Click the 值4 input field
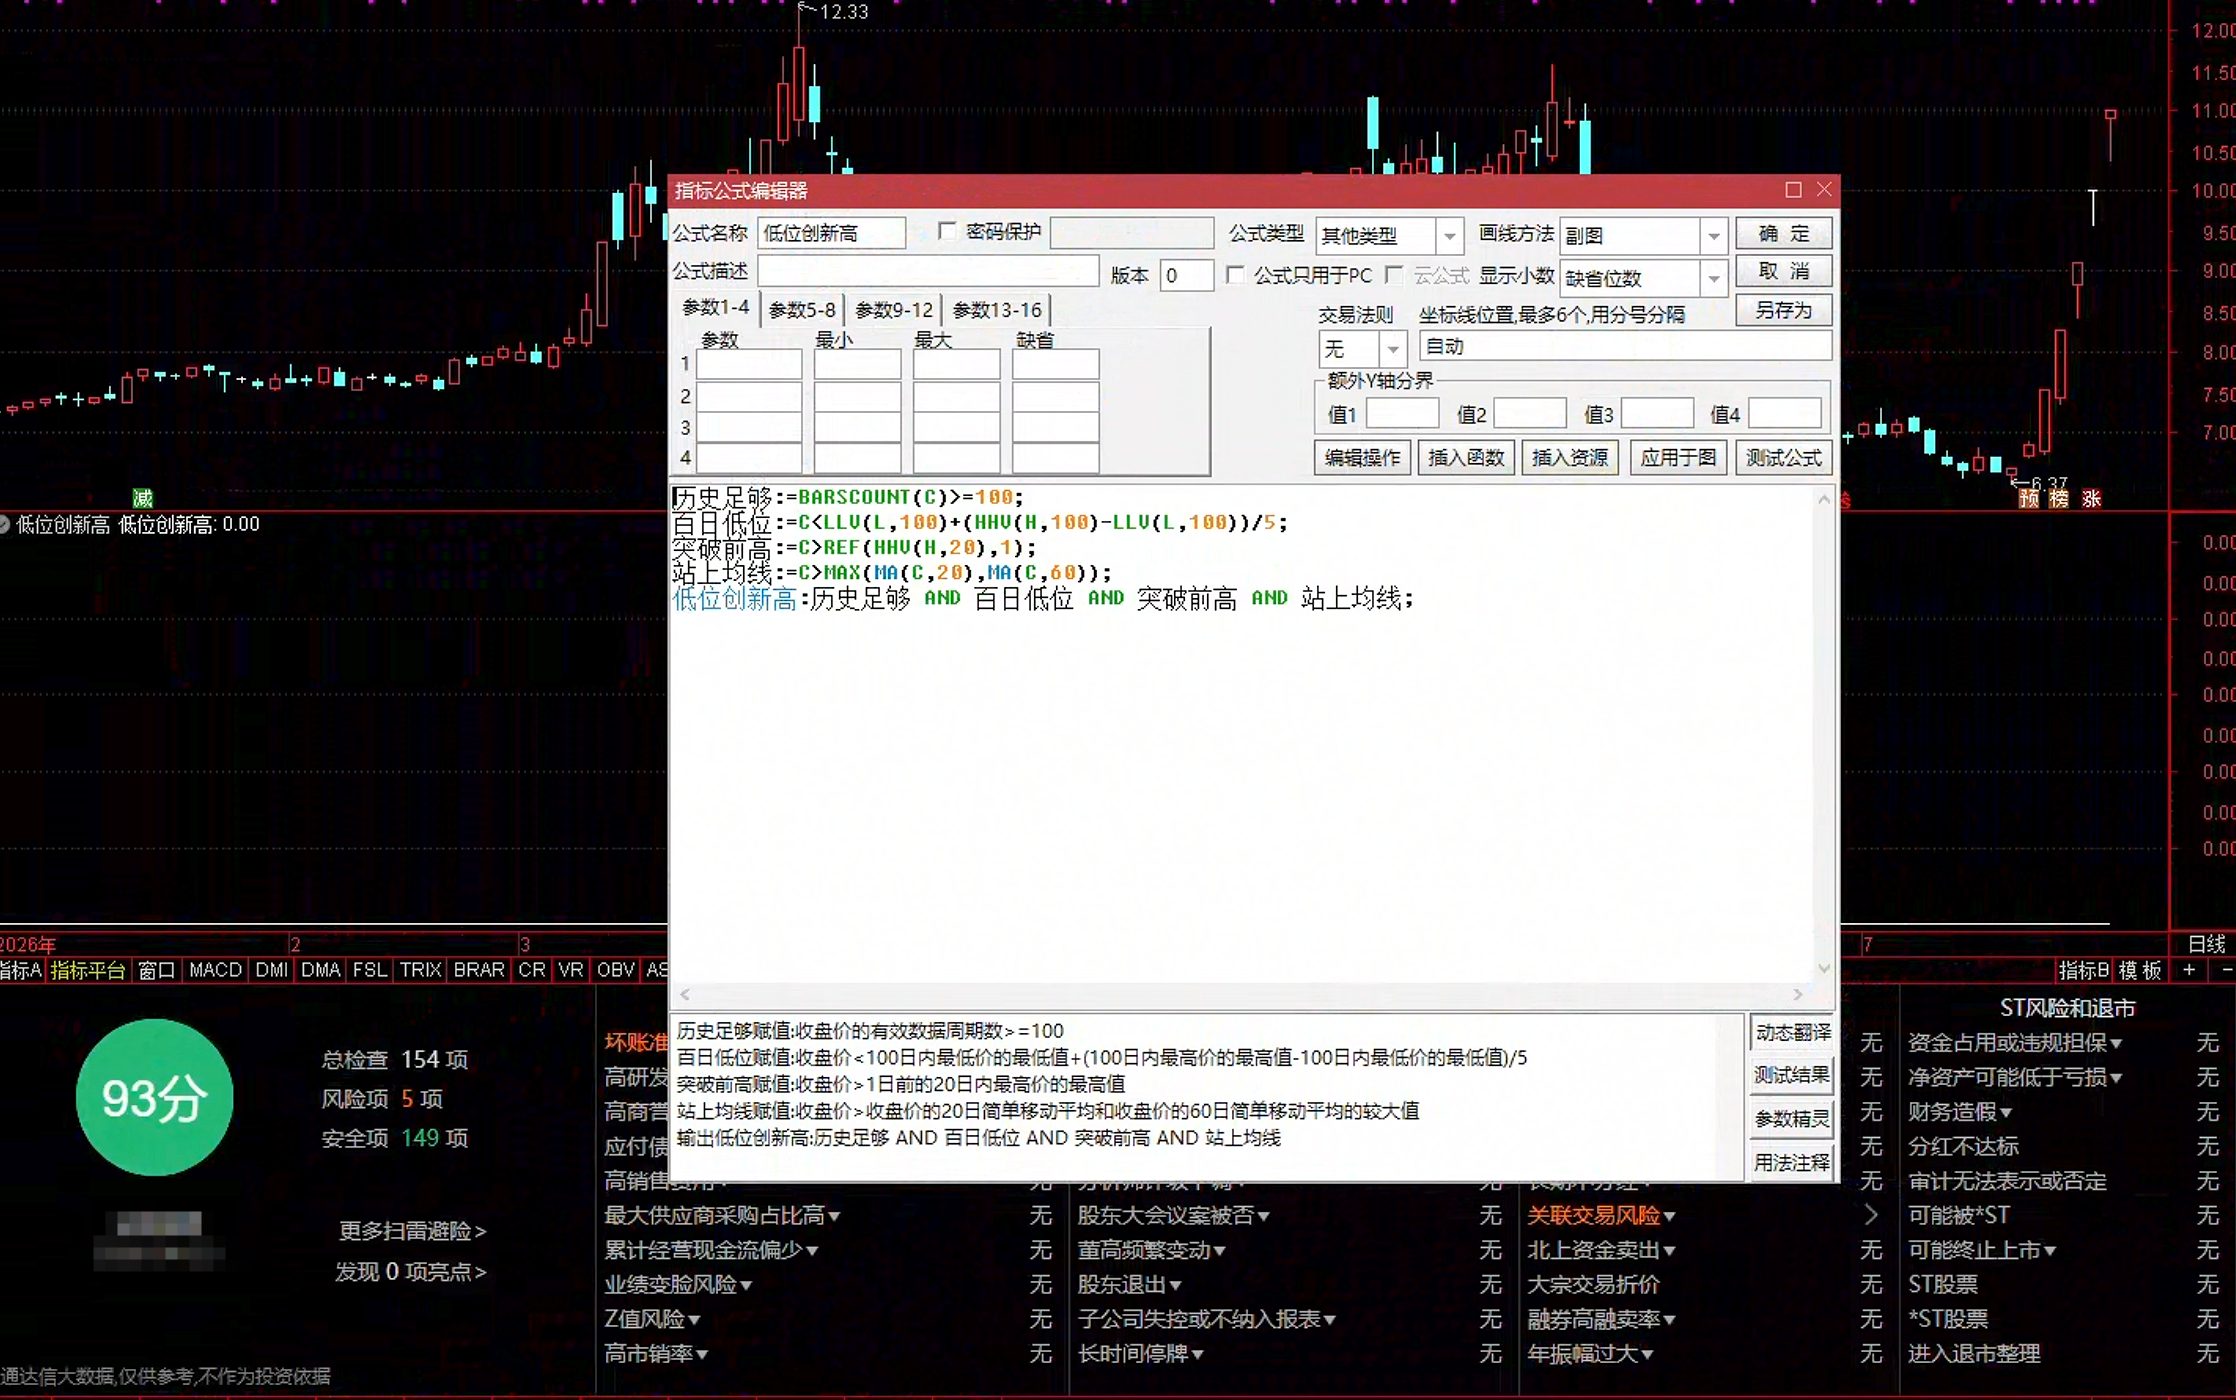Image resolution: width=2236 pixels, height=1400 pixels. 1784,413
